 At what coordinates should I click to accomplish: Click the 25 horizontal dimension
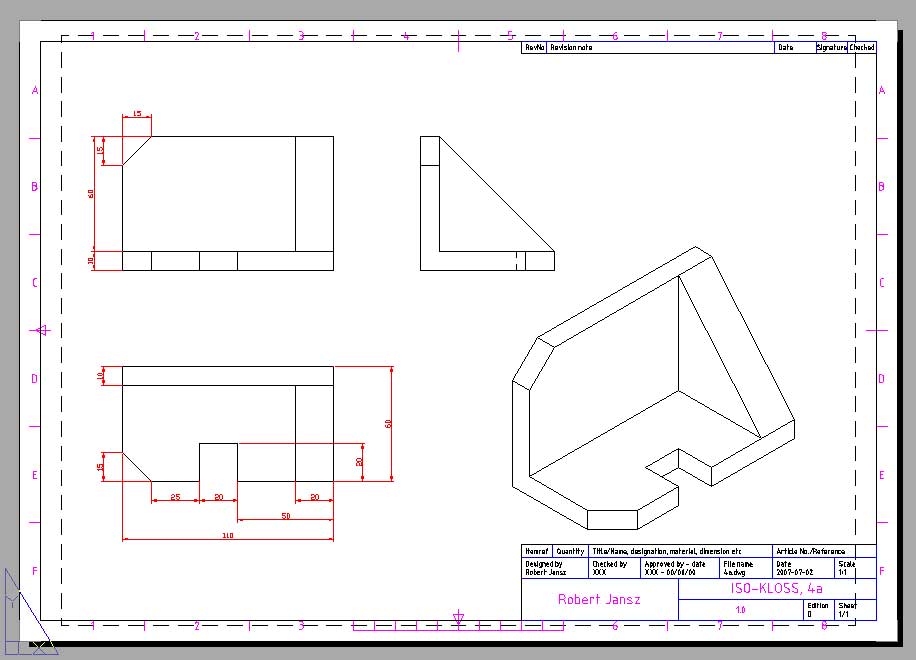pos(175,497)
